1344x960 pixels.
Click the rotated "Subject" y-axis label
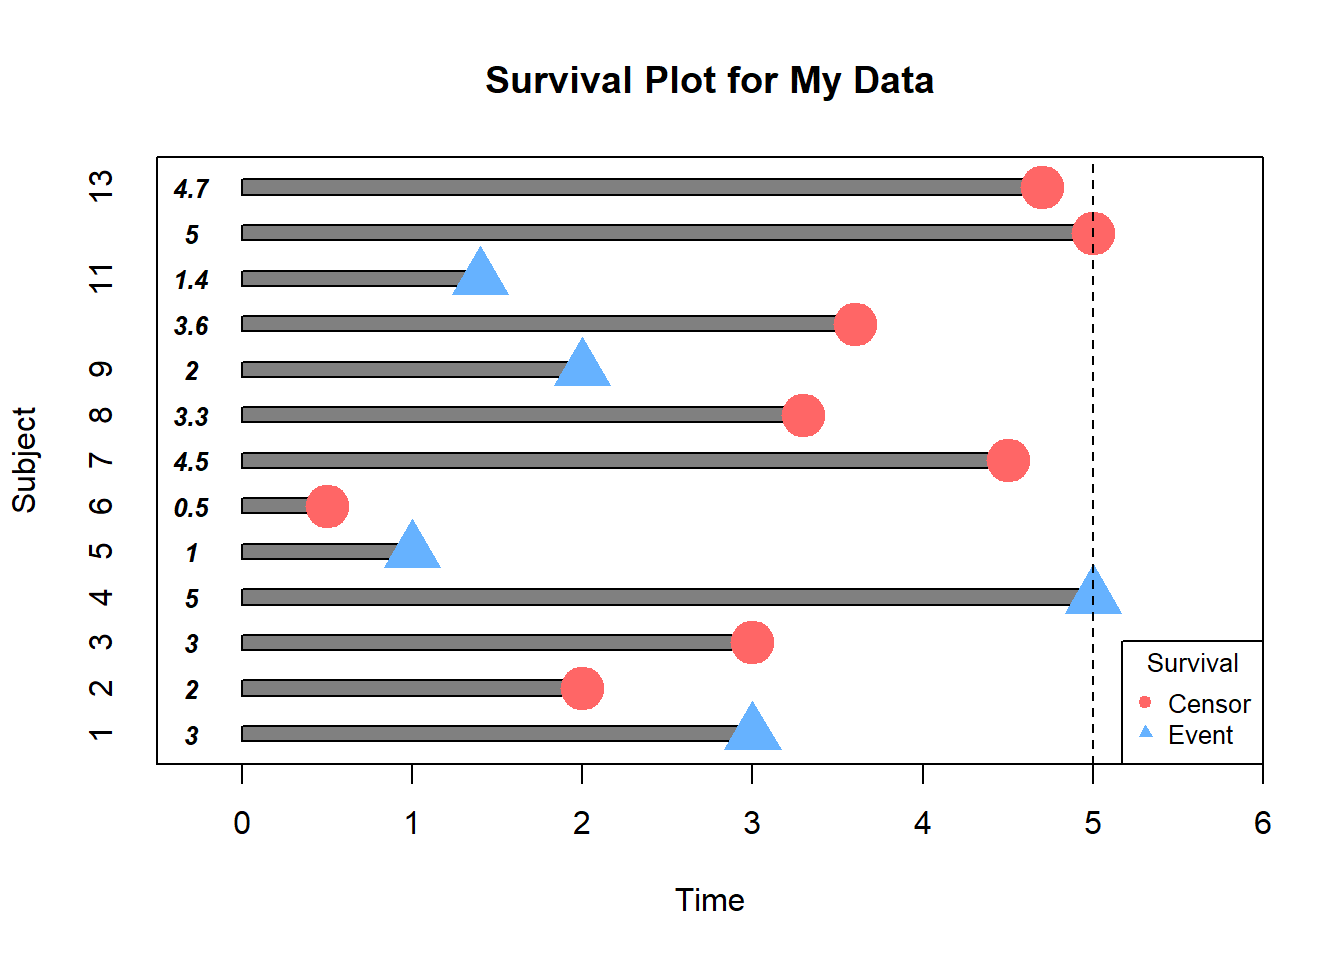pyautogui.click(x=24, y=460)
